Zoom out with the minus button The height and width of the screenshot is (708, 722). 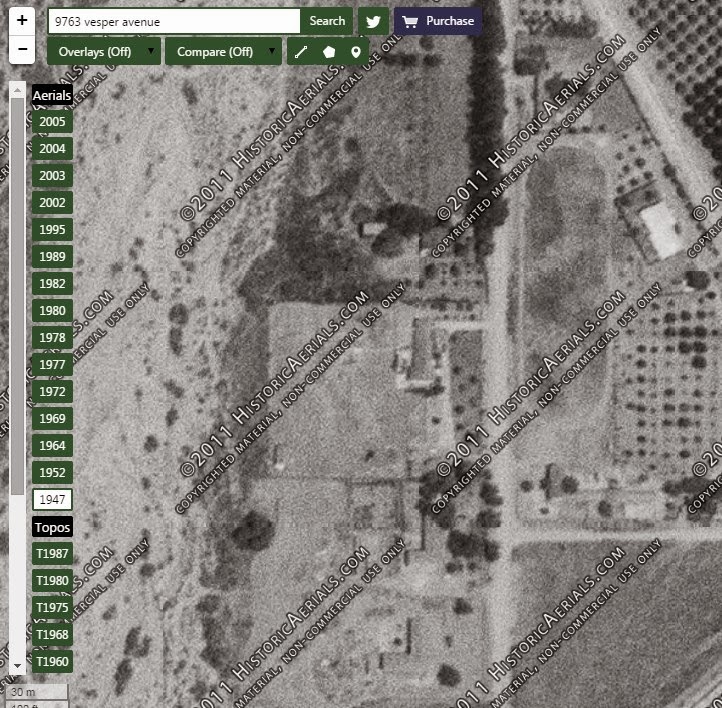click(22, 49)
